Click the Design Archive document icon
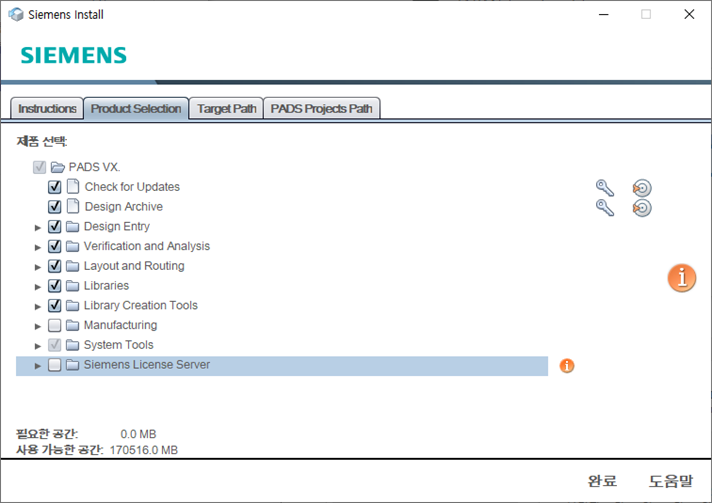The height and width of the screenshot is (503, 712). [73, 206]
